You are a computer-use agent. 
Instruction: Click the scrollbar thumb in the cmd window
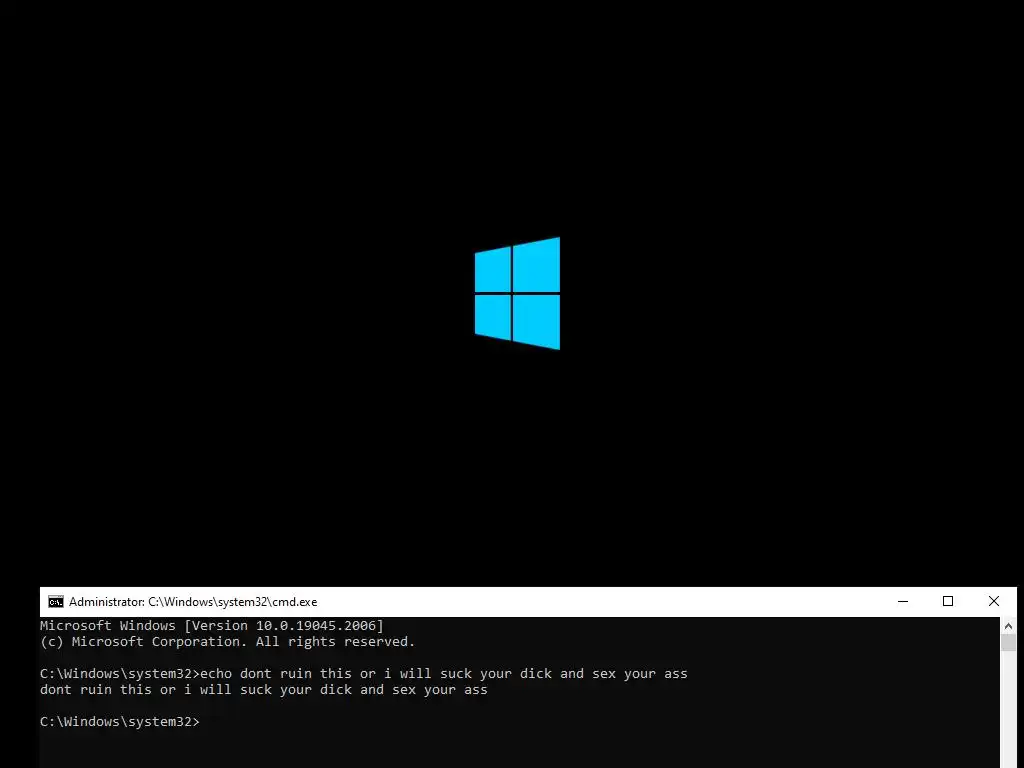tap(1008, 642)
